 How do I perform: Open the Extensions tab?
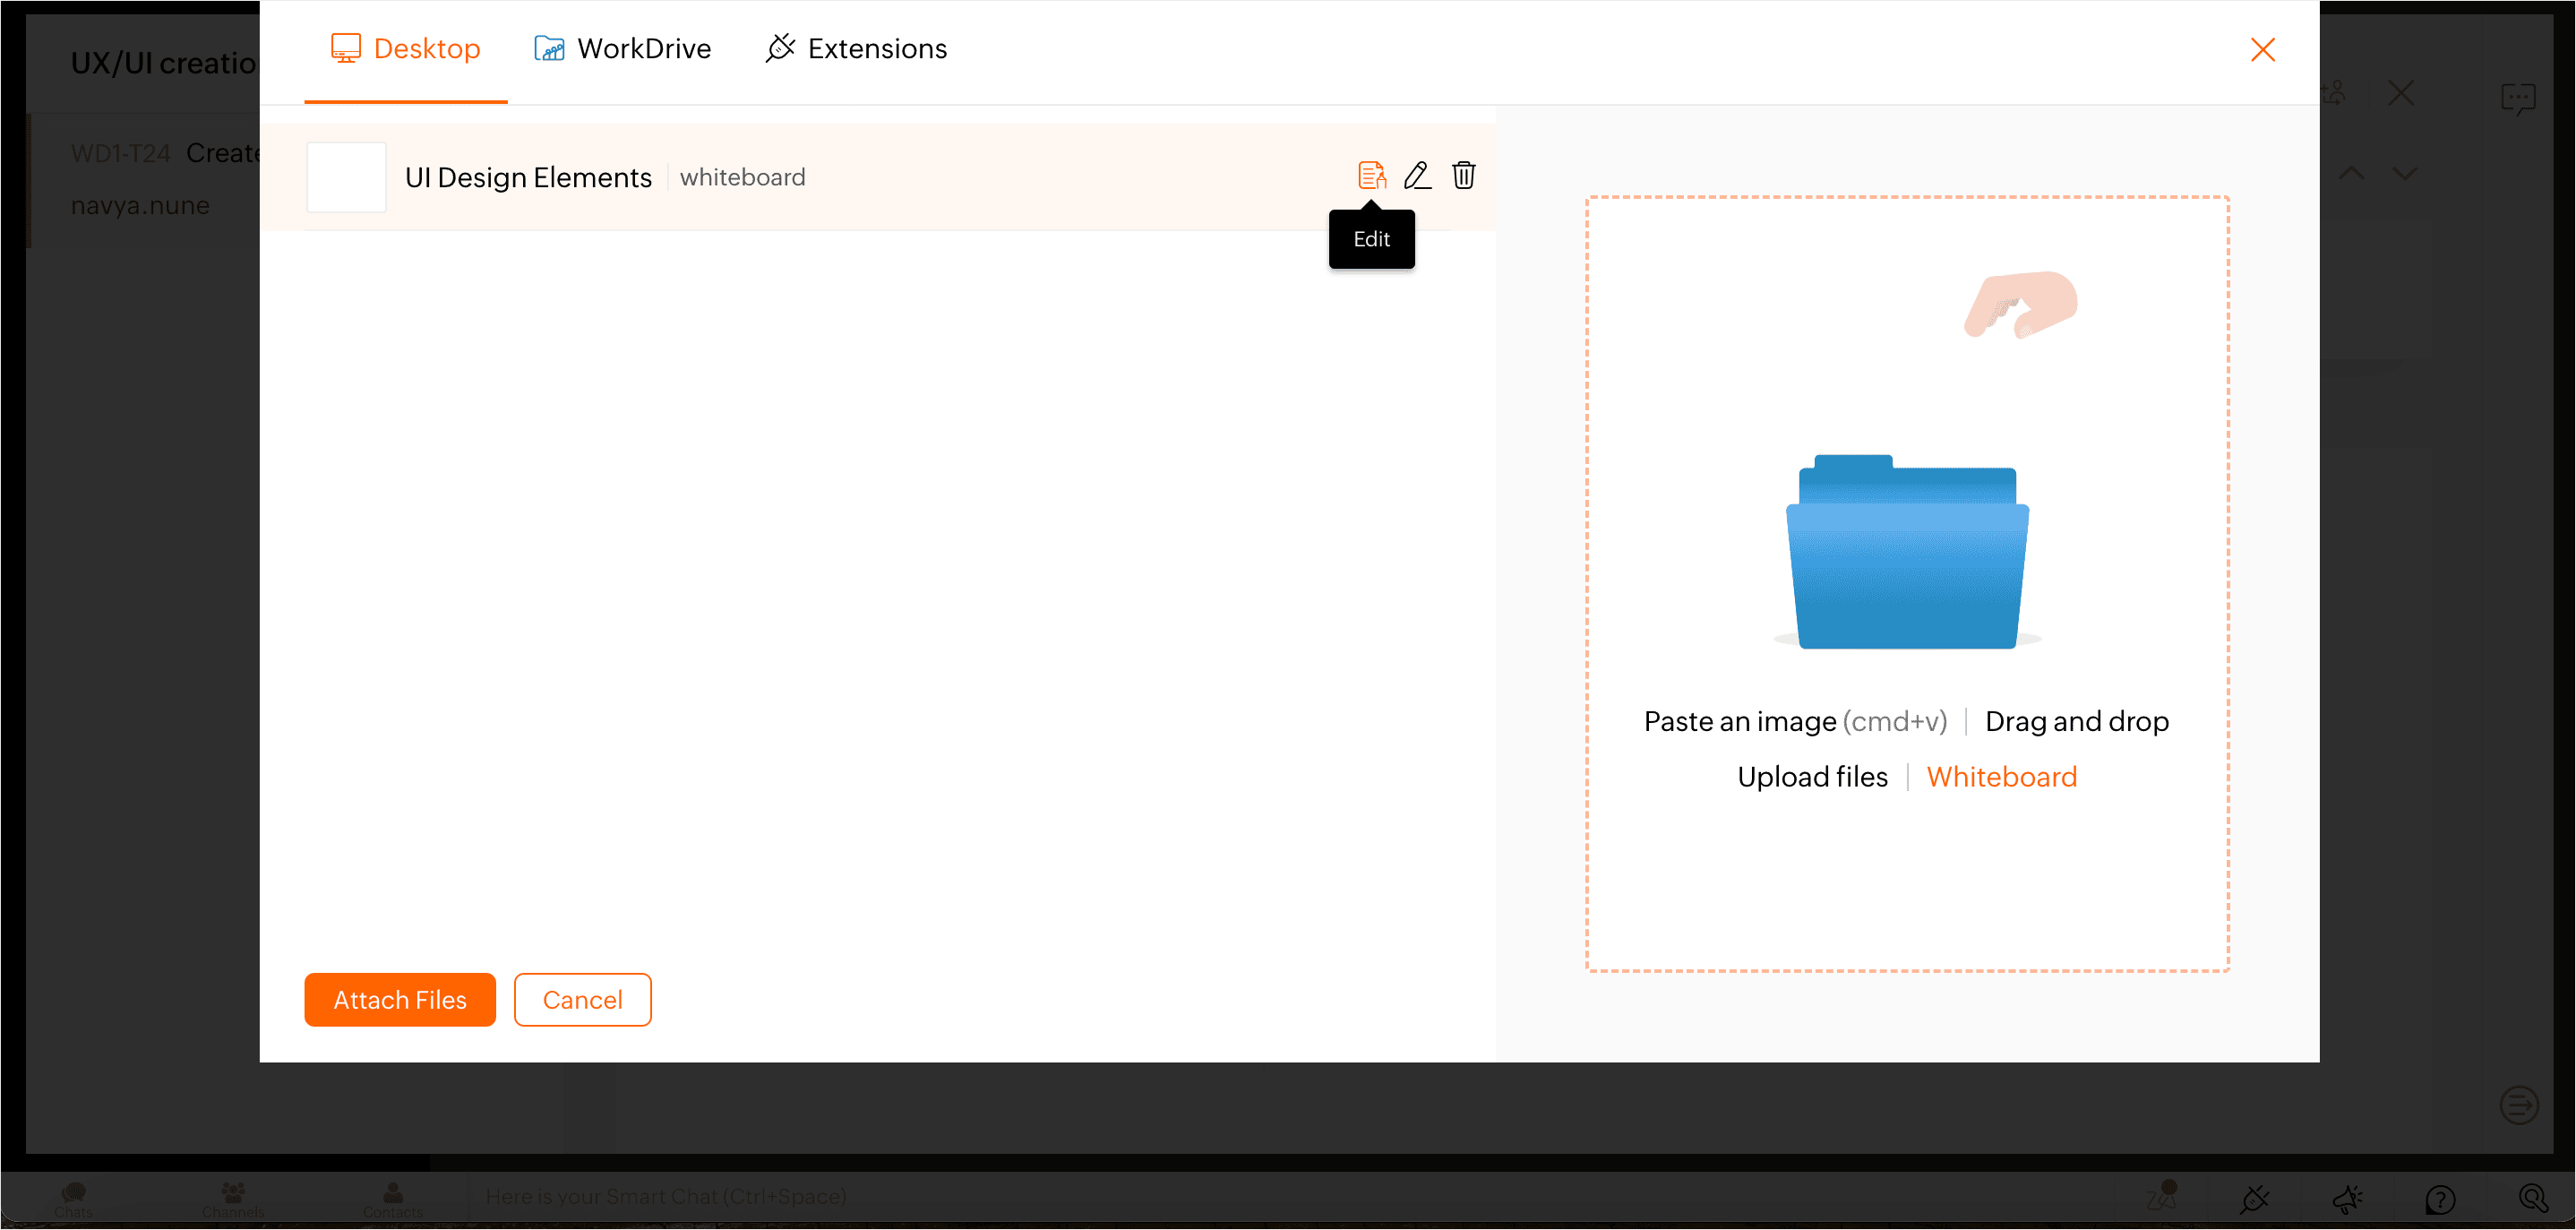[856, 49]
